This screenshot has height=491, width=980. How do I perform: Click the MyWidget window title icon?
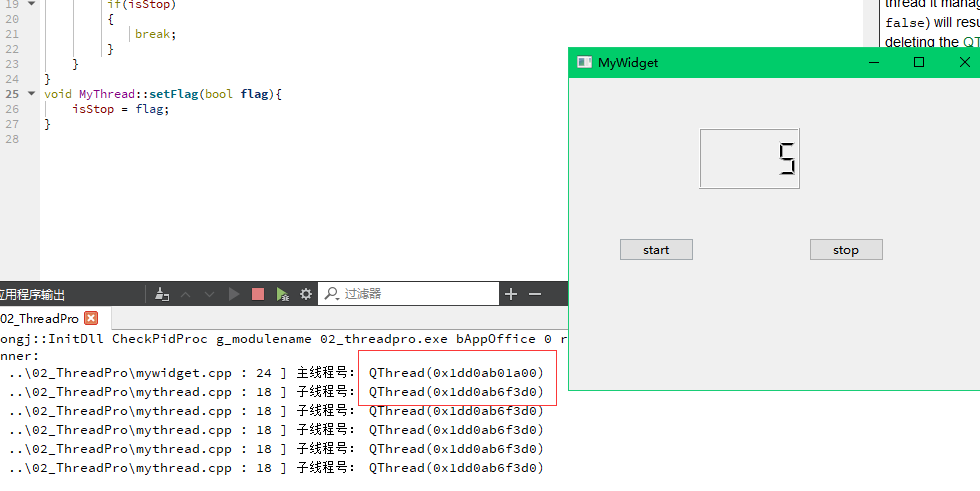(x=584, y=62)
